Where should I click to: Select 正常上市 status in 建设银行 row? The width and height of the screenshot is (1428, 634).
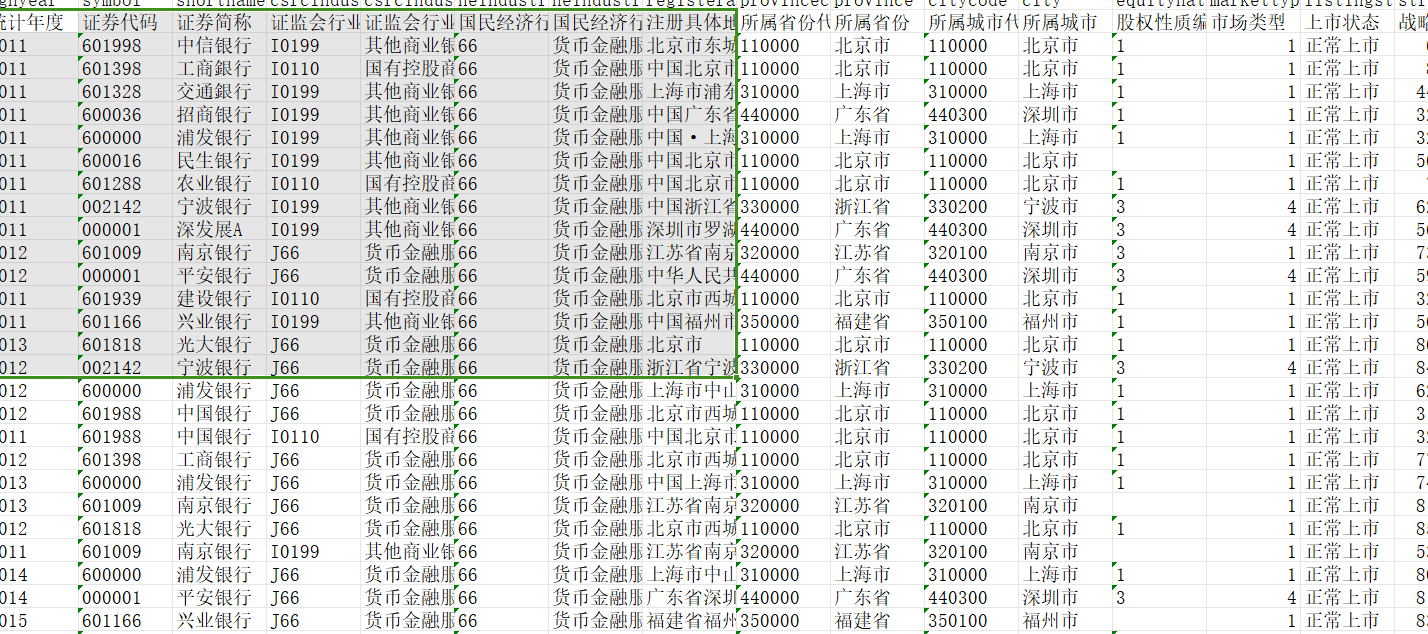[x=1348, y=298]
